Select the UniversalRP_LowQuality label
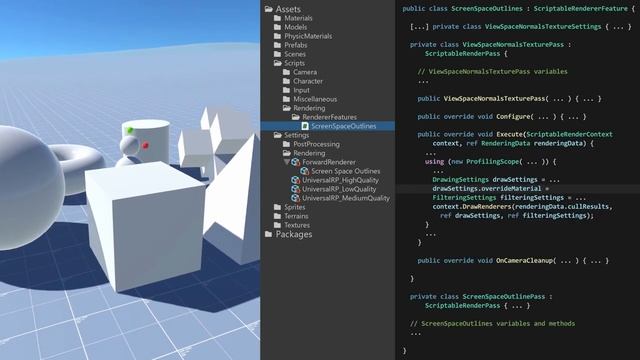The height and width of the screenshot is (360, 640). 339,189
